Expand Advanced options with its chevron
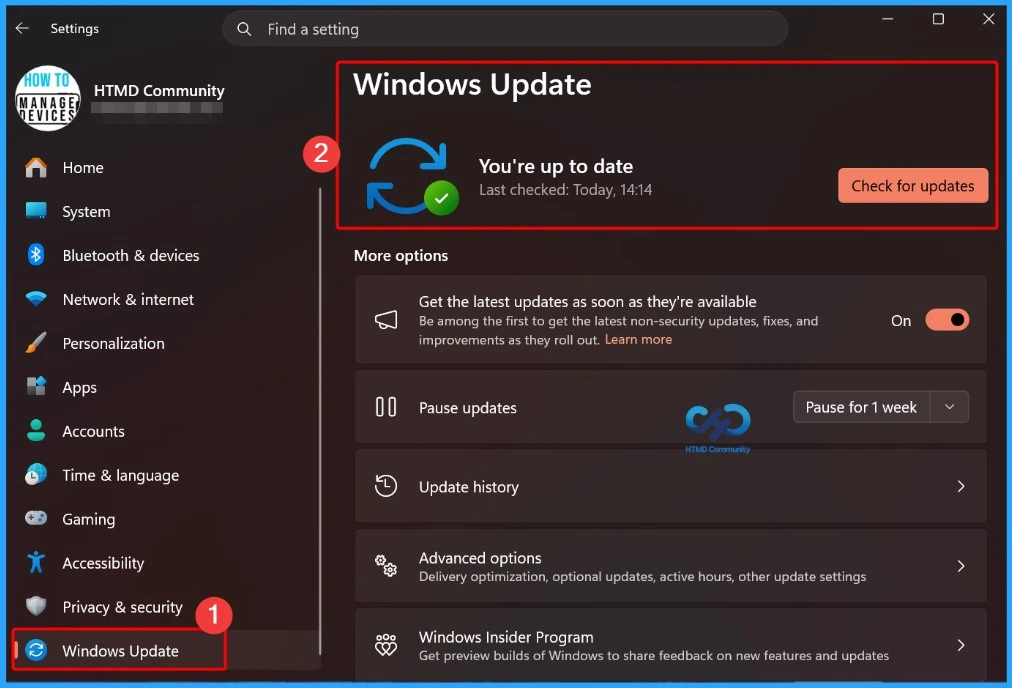This screenshot has width=1012, height=688. pyautogui.click(x=961, y=565)
